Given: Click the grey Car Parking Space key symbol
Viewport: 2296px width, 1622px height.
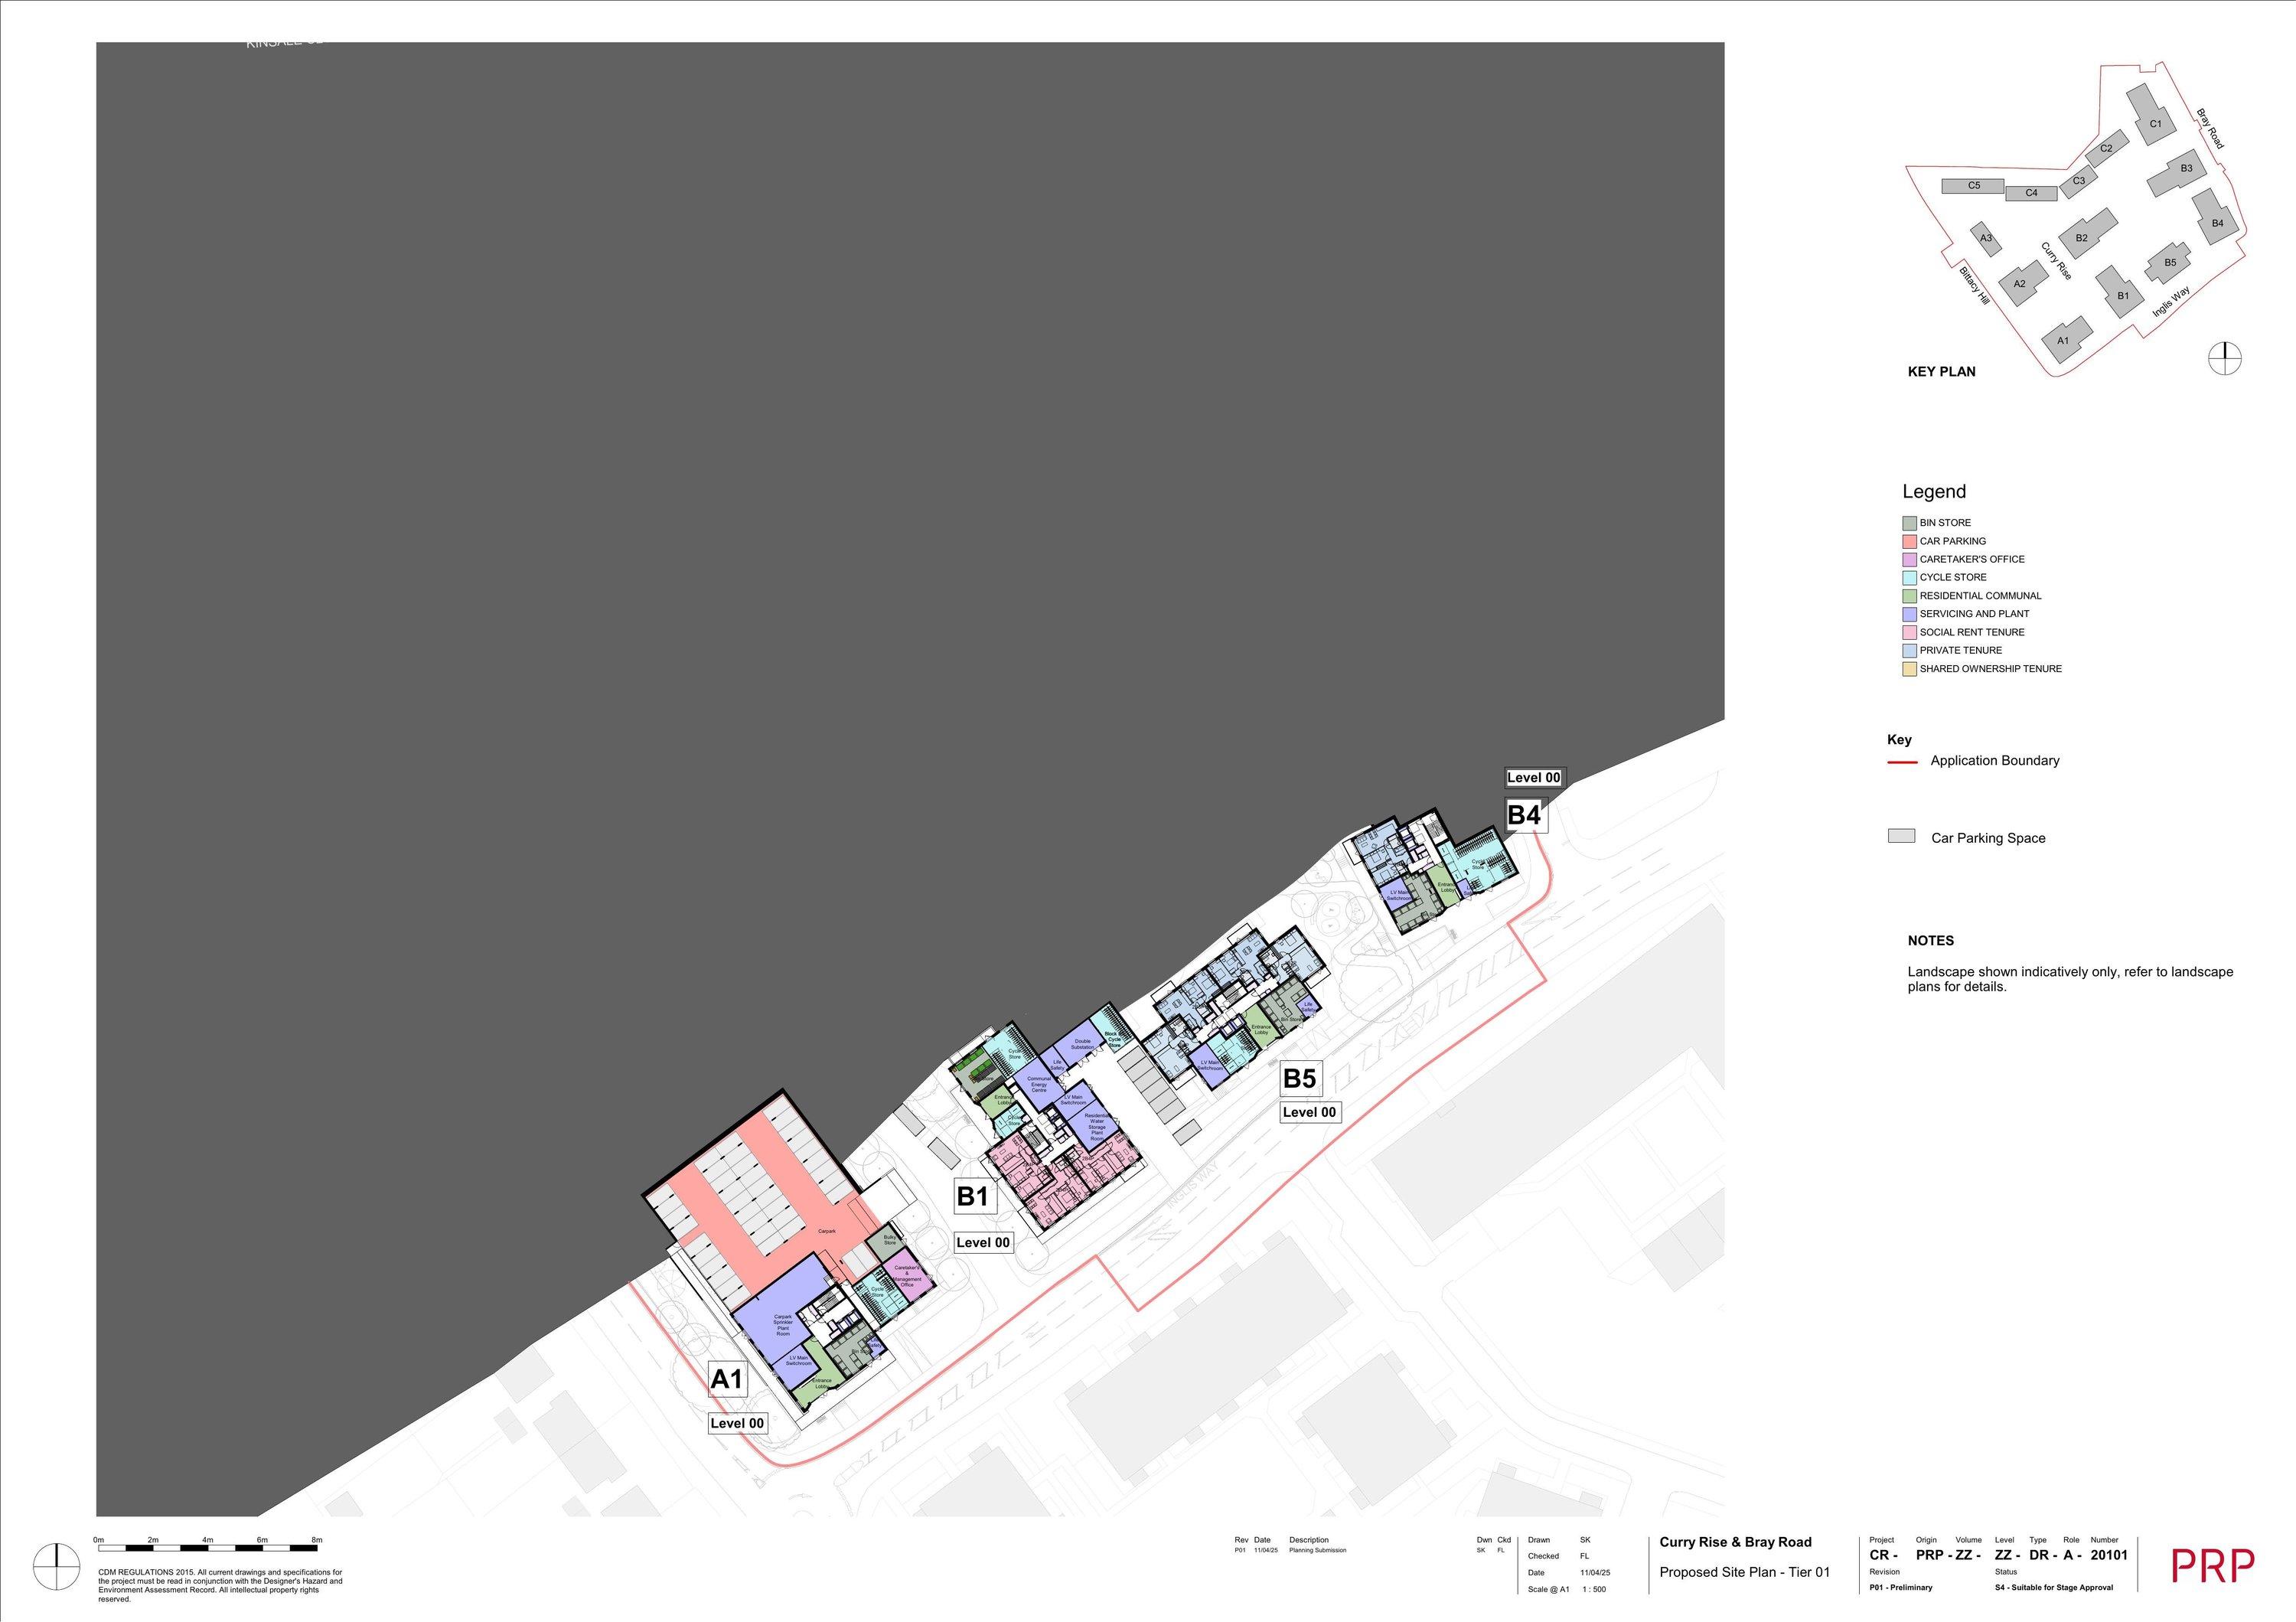Looking at the screenshot, I should click(x=1901, y=836).
